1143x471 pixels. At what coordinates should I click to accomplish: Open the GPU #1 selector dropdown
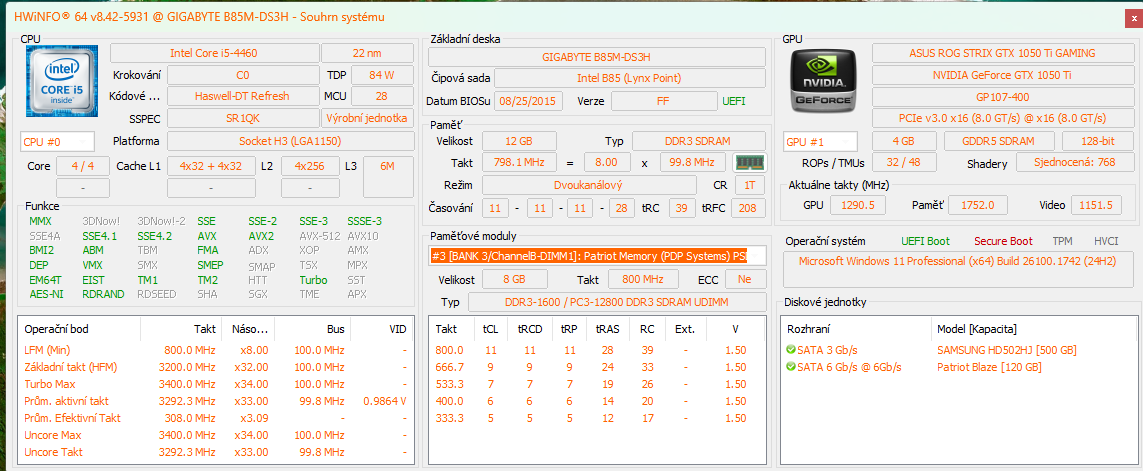pyautogui.click(x=820, y=141)
